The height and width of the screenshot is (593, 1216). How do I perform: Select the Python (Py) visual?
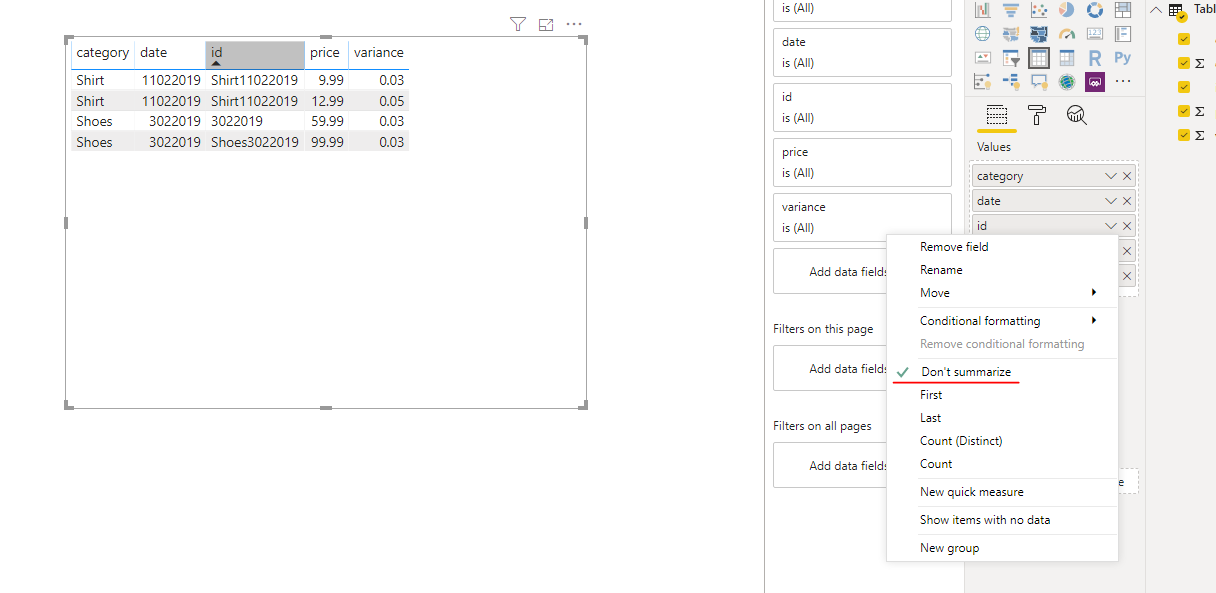pos(1123,58)
